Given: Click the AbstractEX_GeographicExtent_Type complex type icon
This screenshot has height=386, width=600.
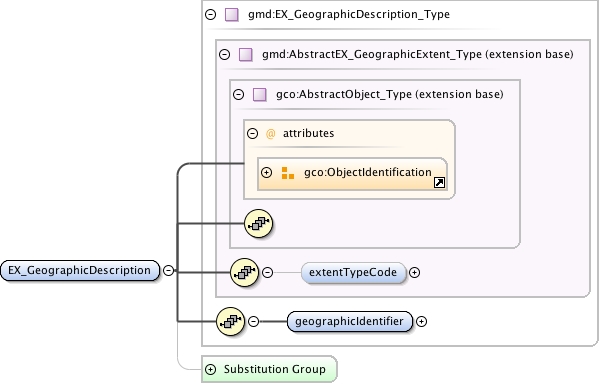Looking at the screenshot, I should [x=246, y=54].
